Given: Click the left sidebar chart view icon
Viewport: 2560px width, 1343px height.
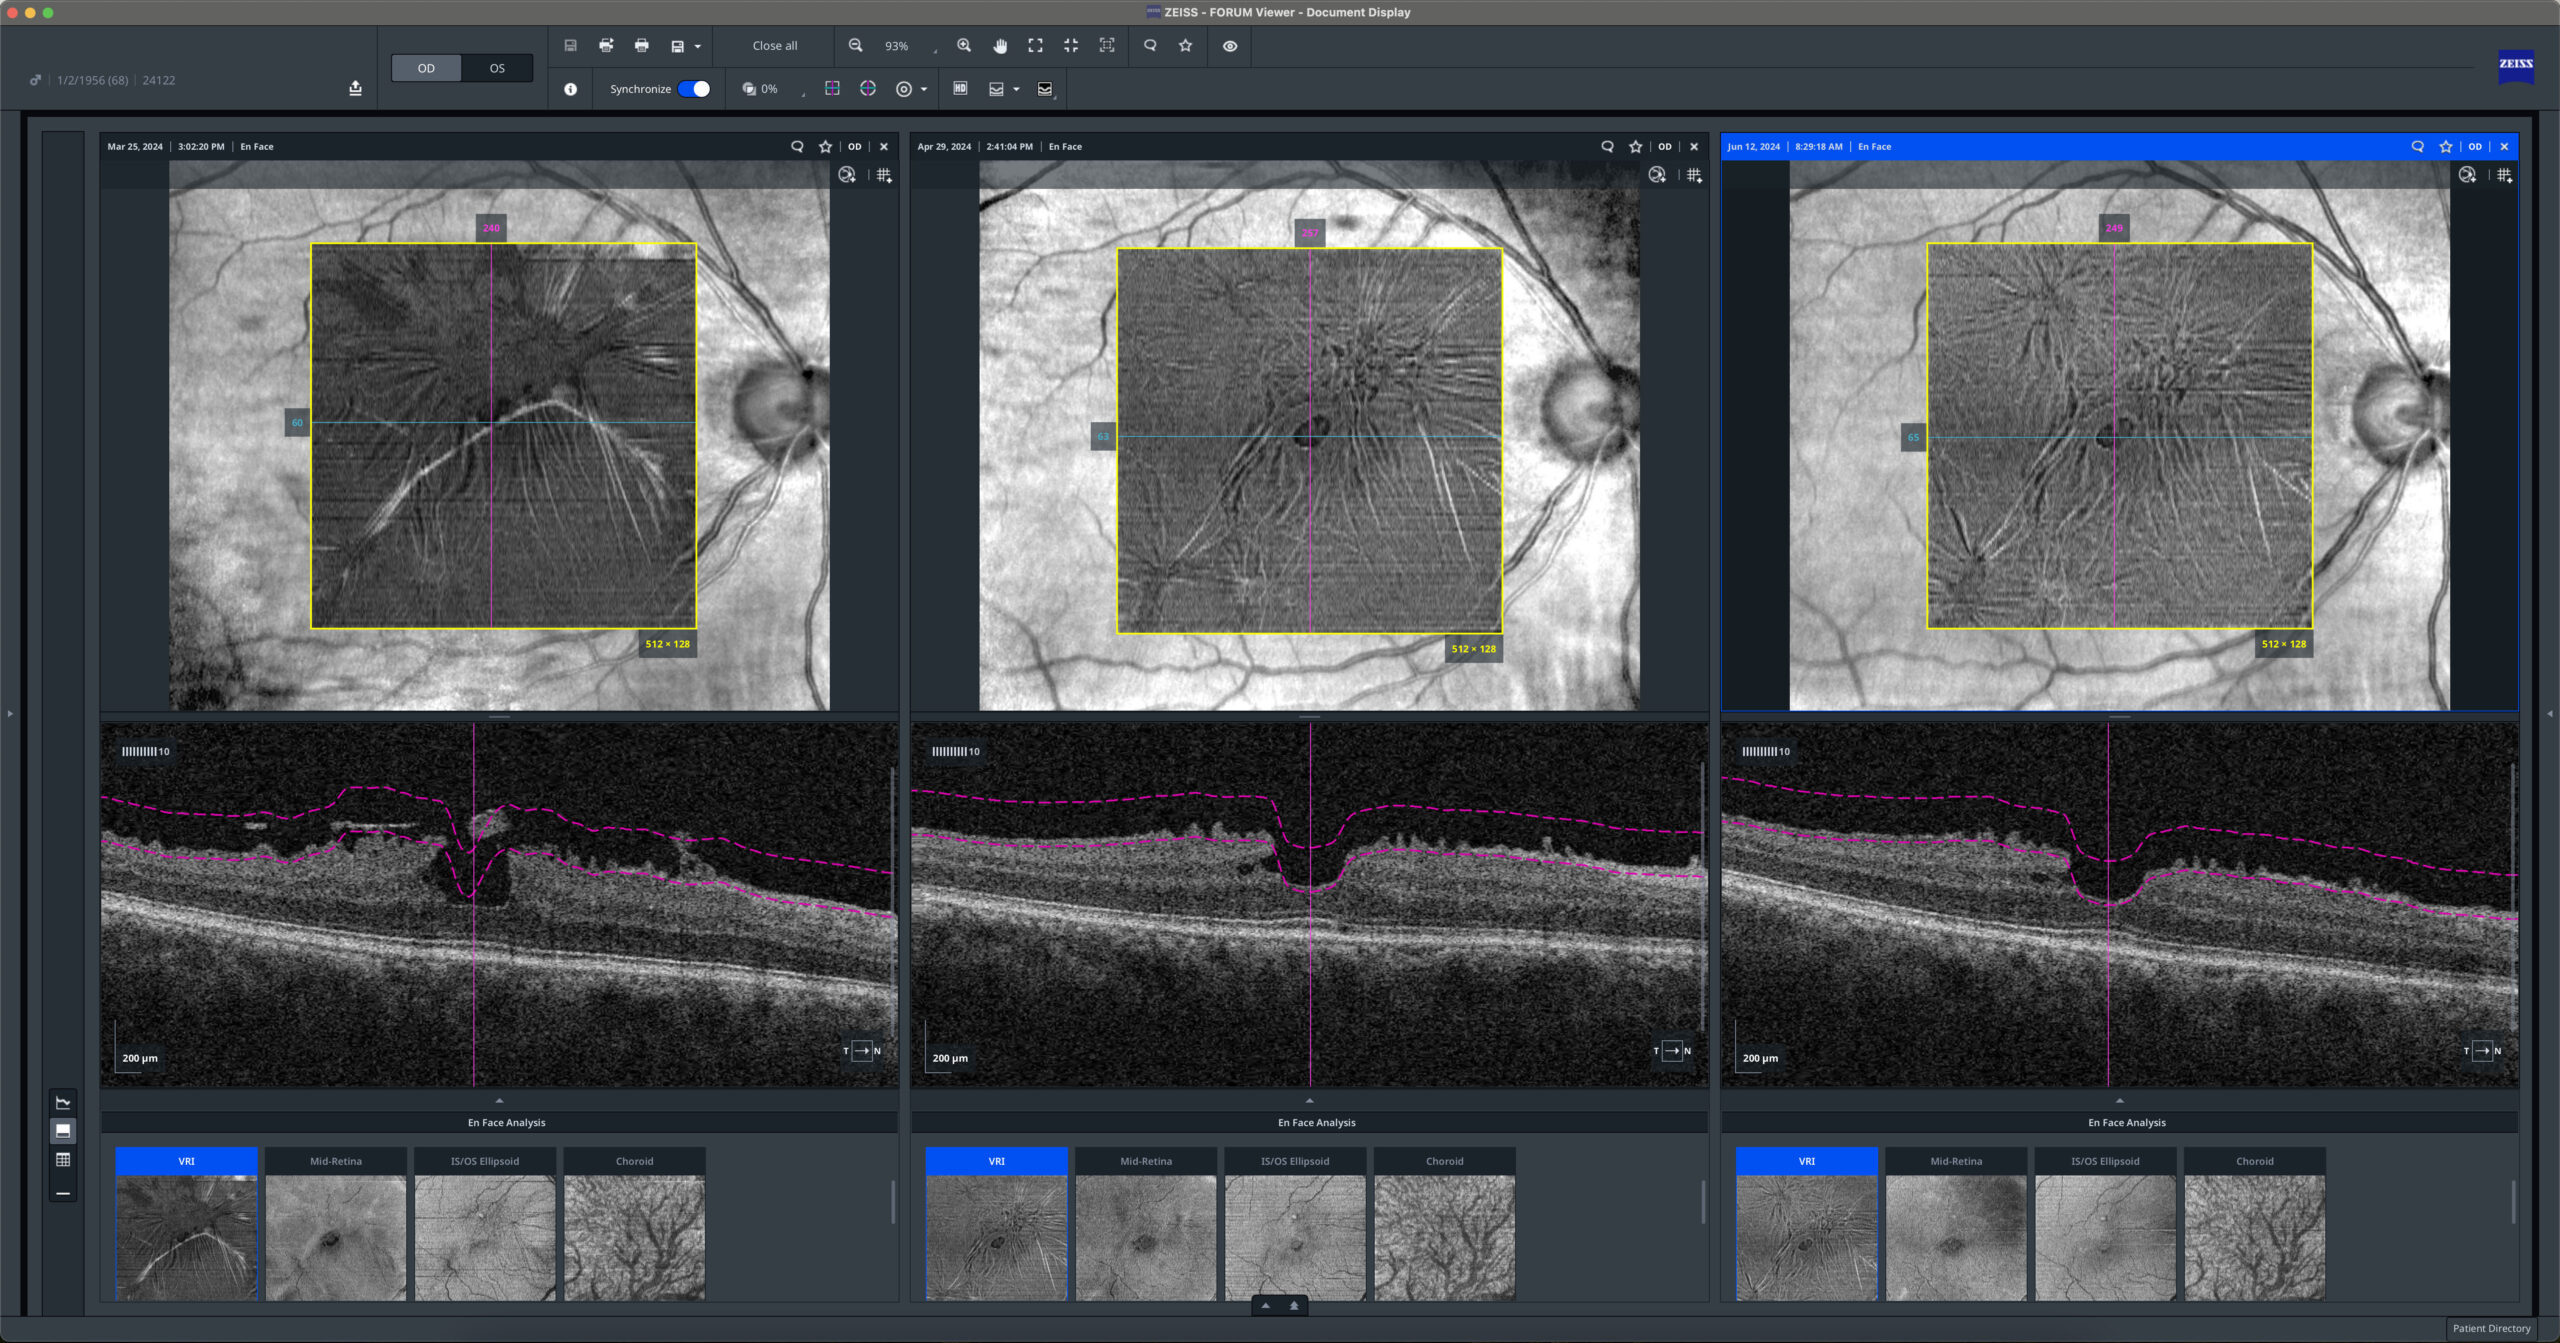Looking at the screenshot, I should (x=63, y=1102).
